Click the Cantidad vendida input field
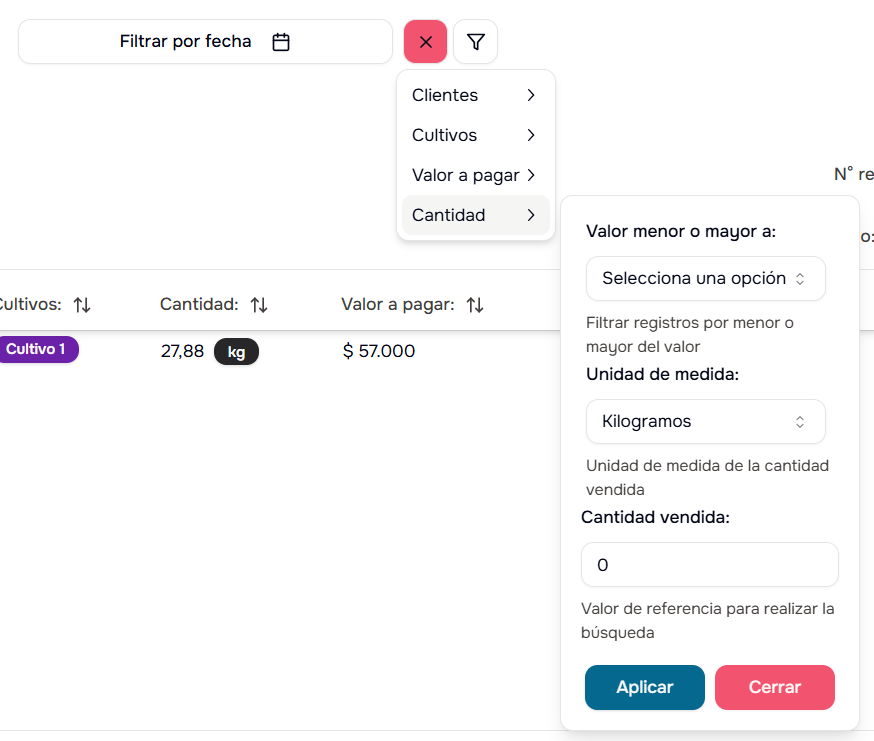This screenshot has height=741, width=874. (x=709, y=565)
